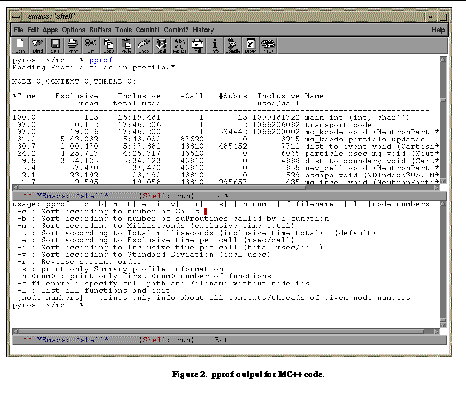Open the Options menu dropdown
The height and width of the screenshot is (397, 466).
73,30
